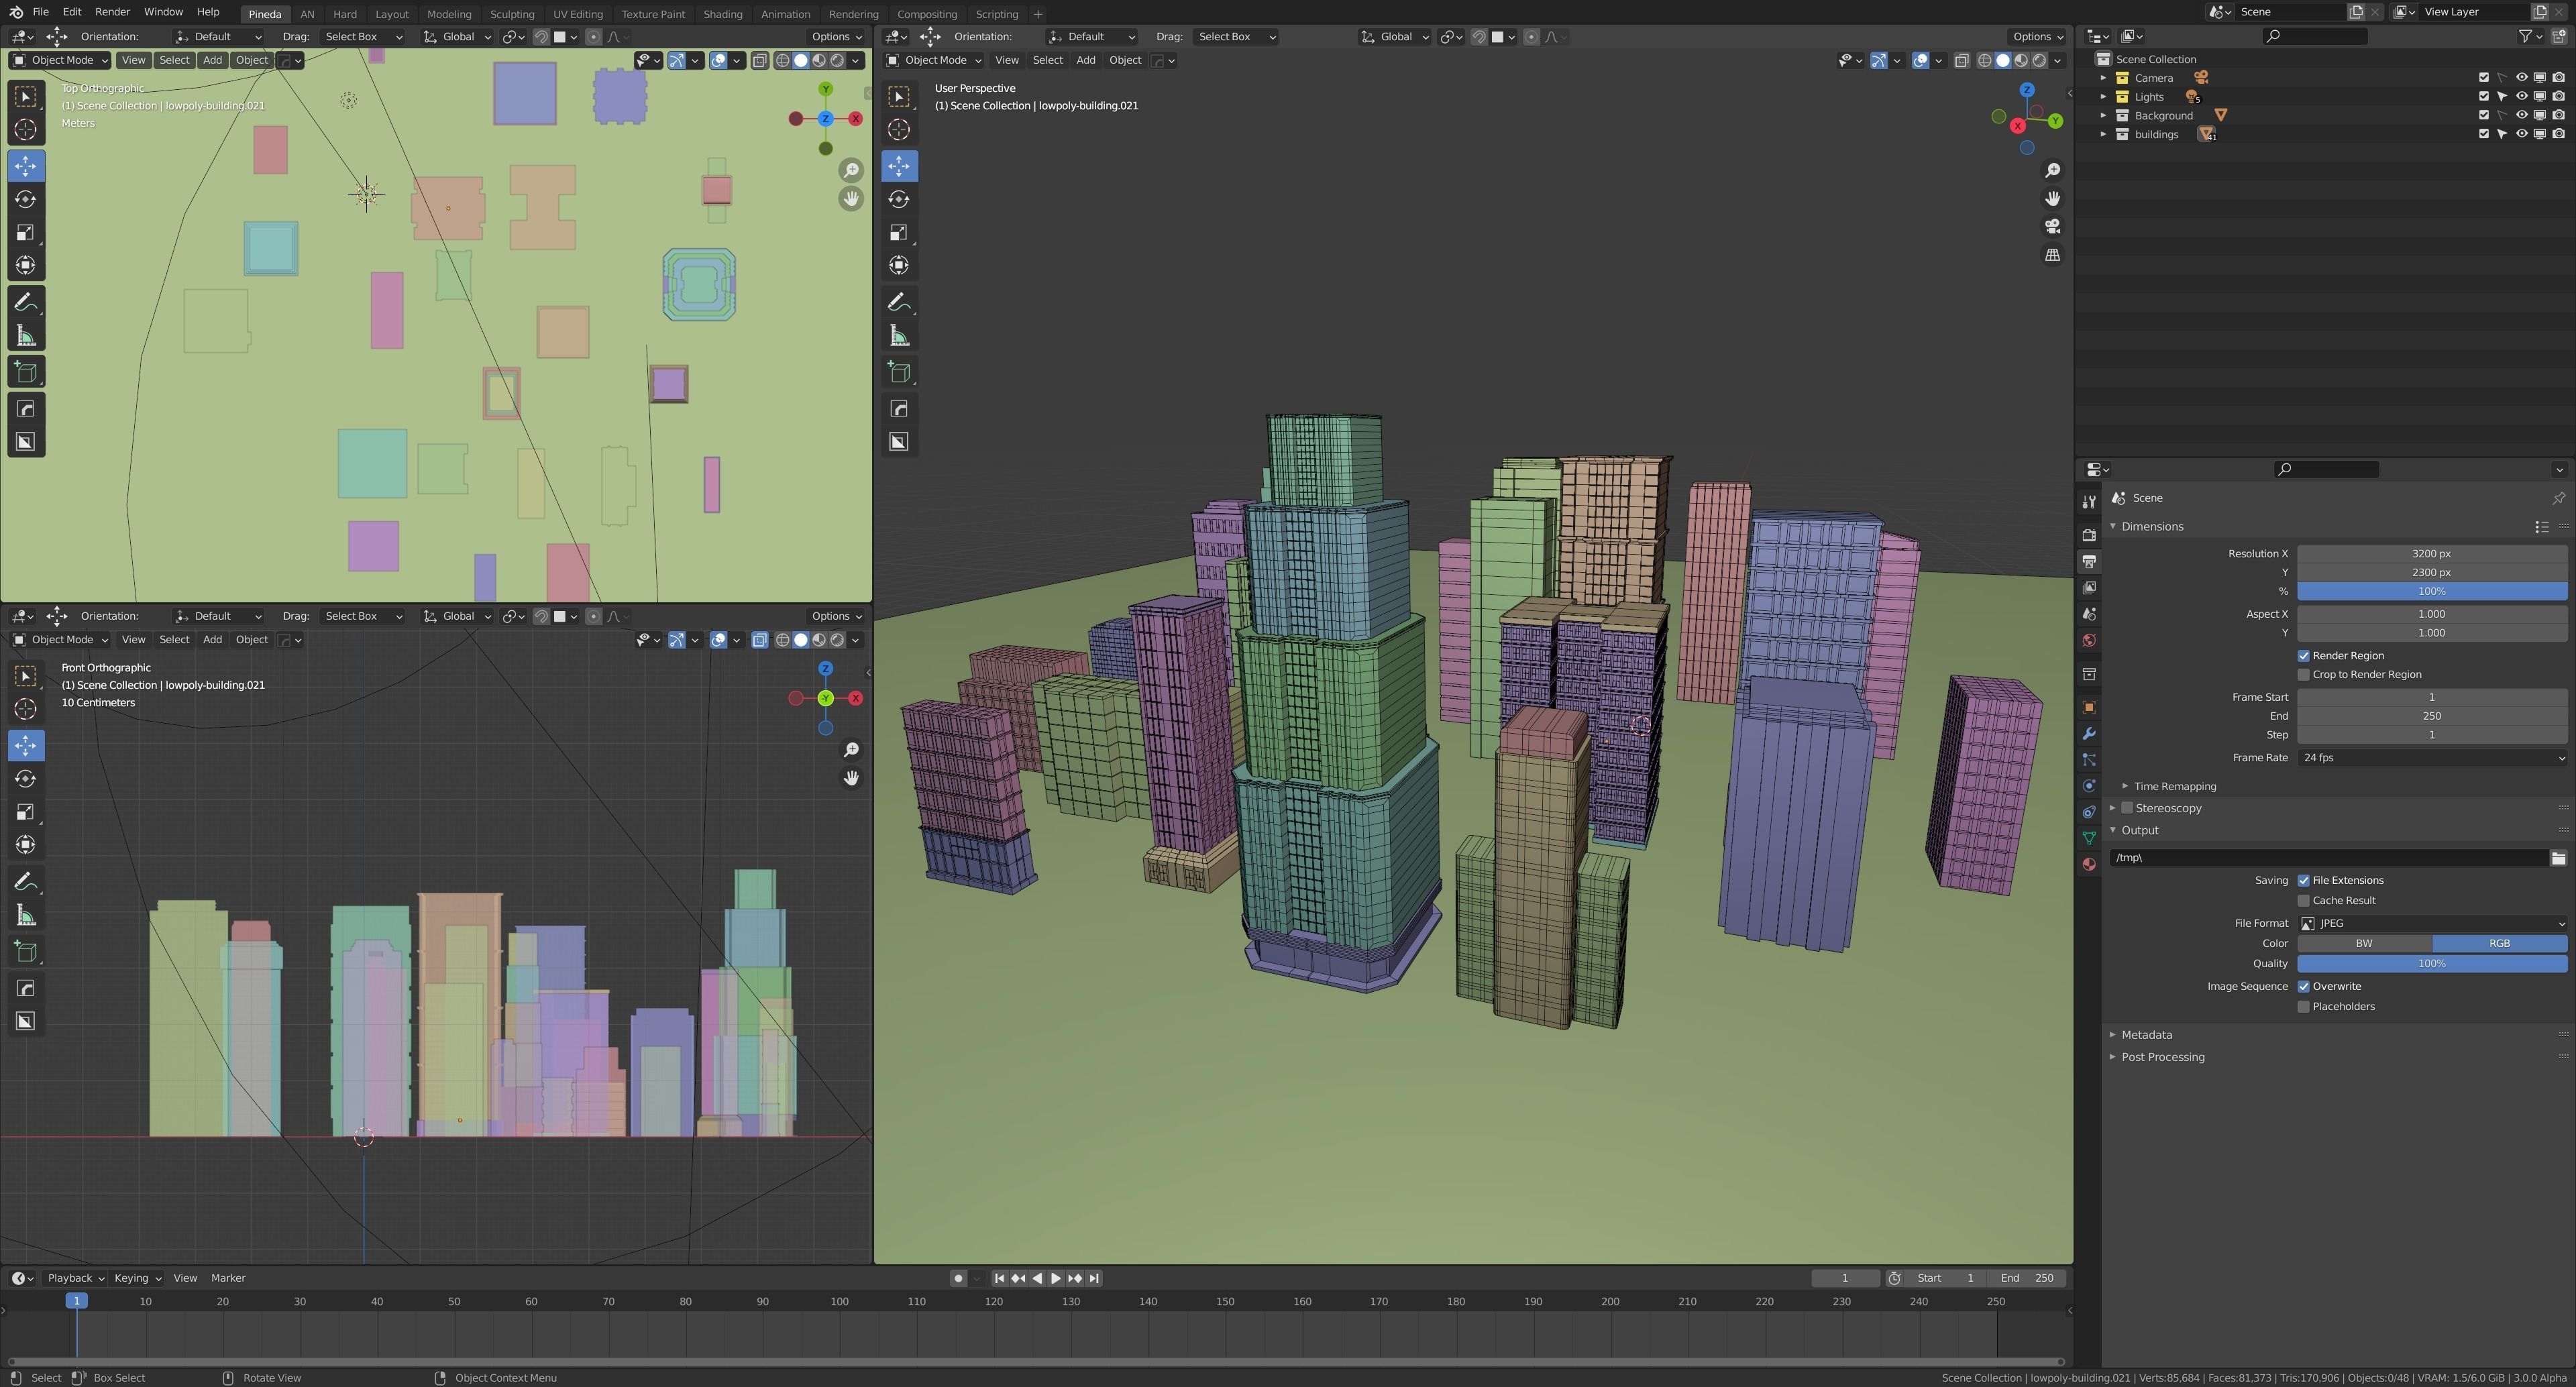The image size is (2576, 1387).
Task: Open the Output properties tab
Action: (x=2088, y=561)
